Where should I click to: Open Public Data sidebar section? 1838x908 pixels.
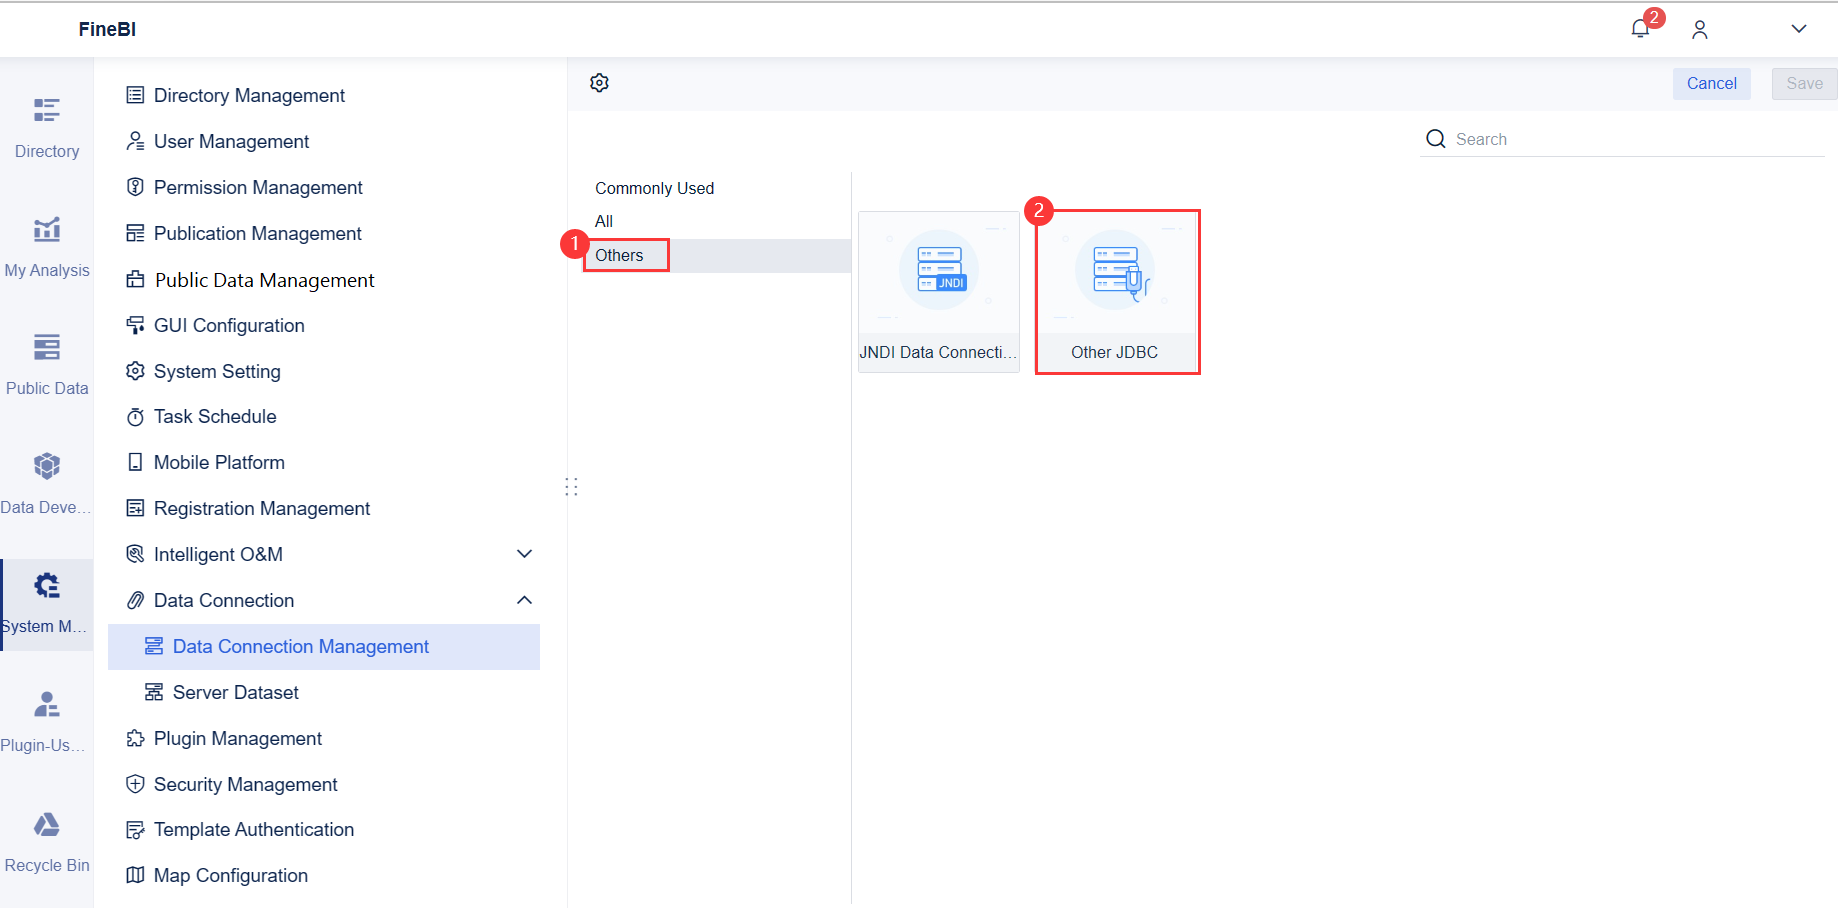click(x=47, y=366)
